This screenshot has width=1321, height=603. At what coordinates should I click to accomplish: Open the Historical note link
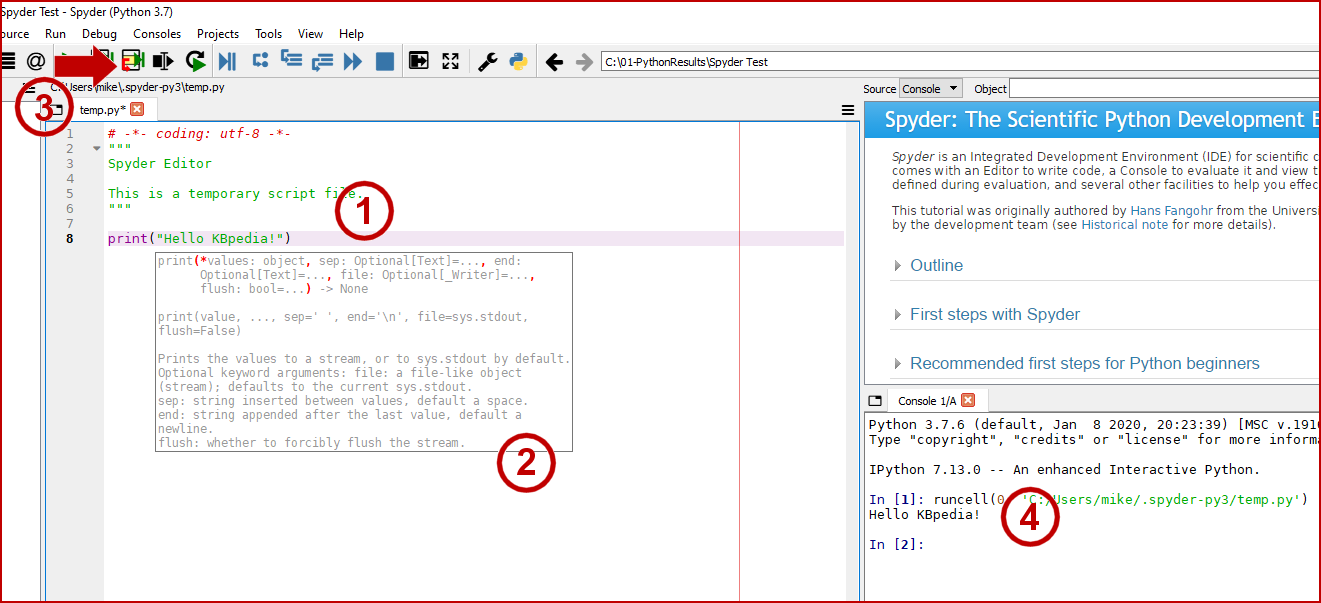(1125, 224)
